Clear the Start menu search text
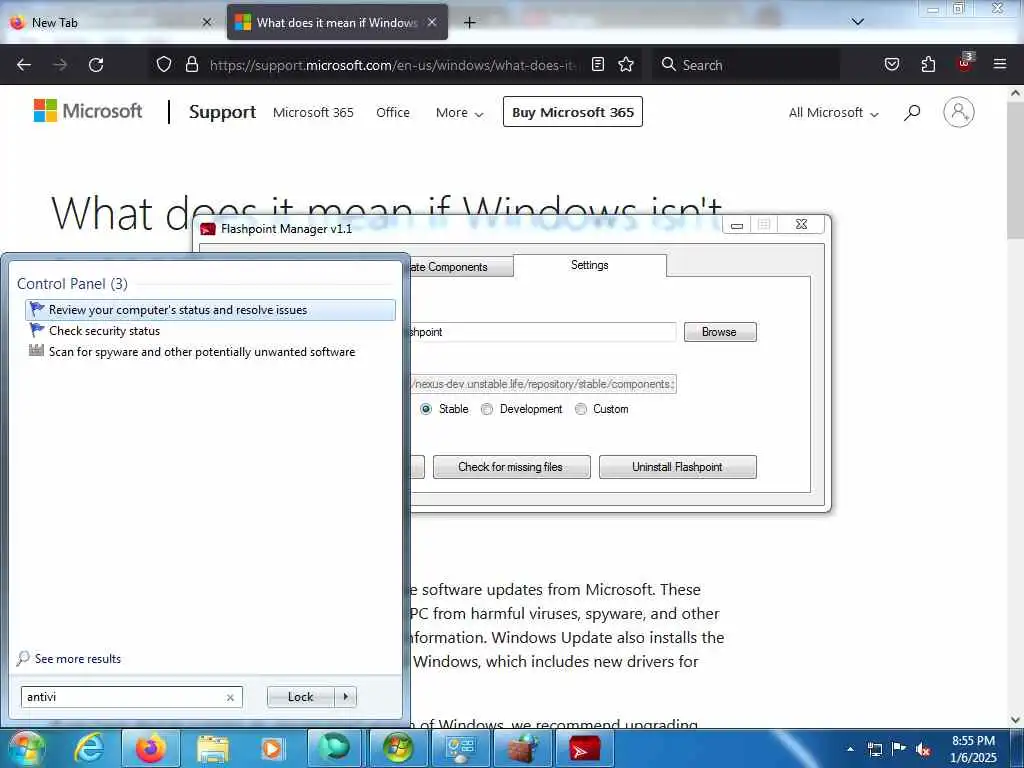This screenshot has height=768, width=1024. (230, 697)
